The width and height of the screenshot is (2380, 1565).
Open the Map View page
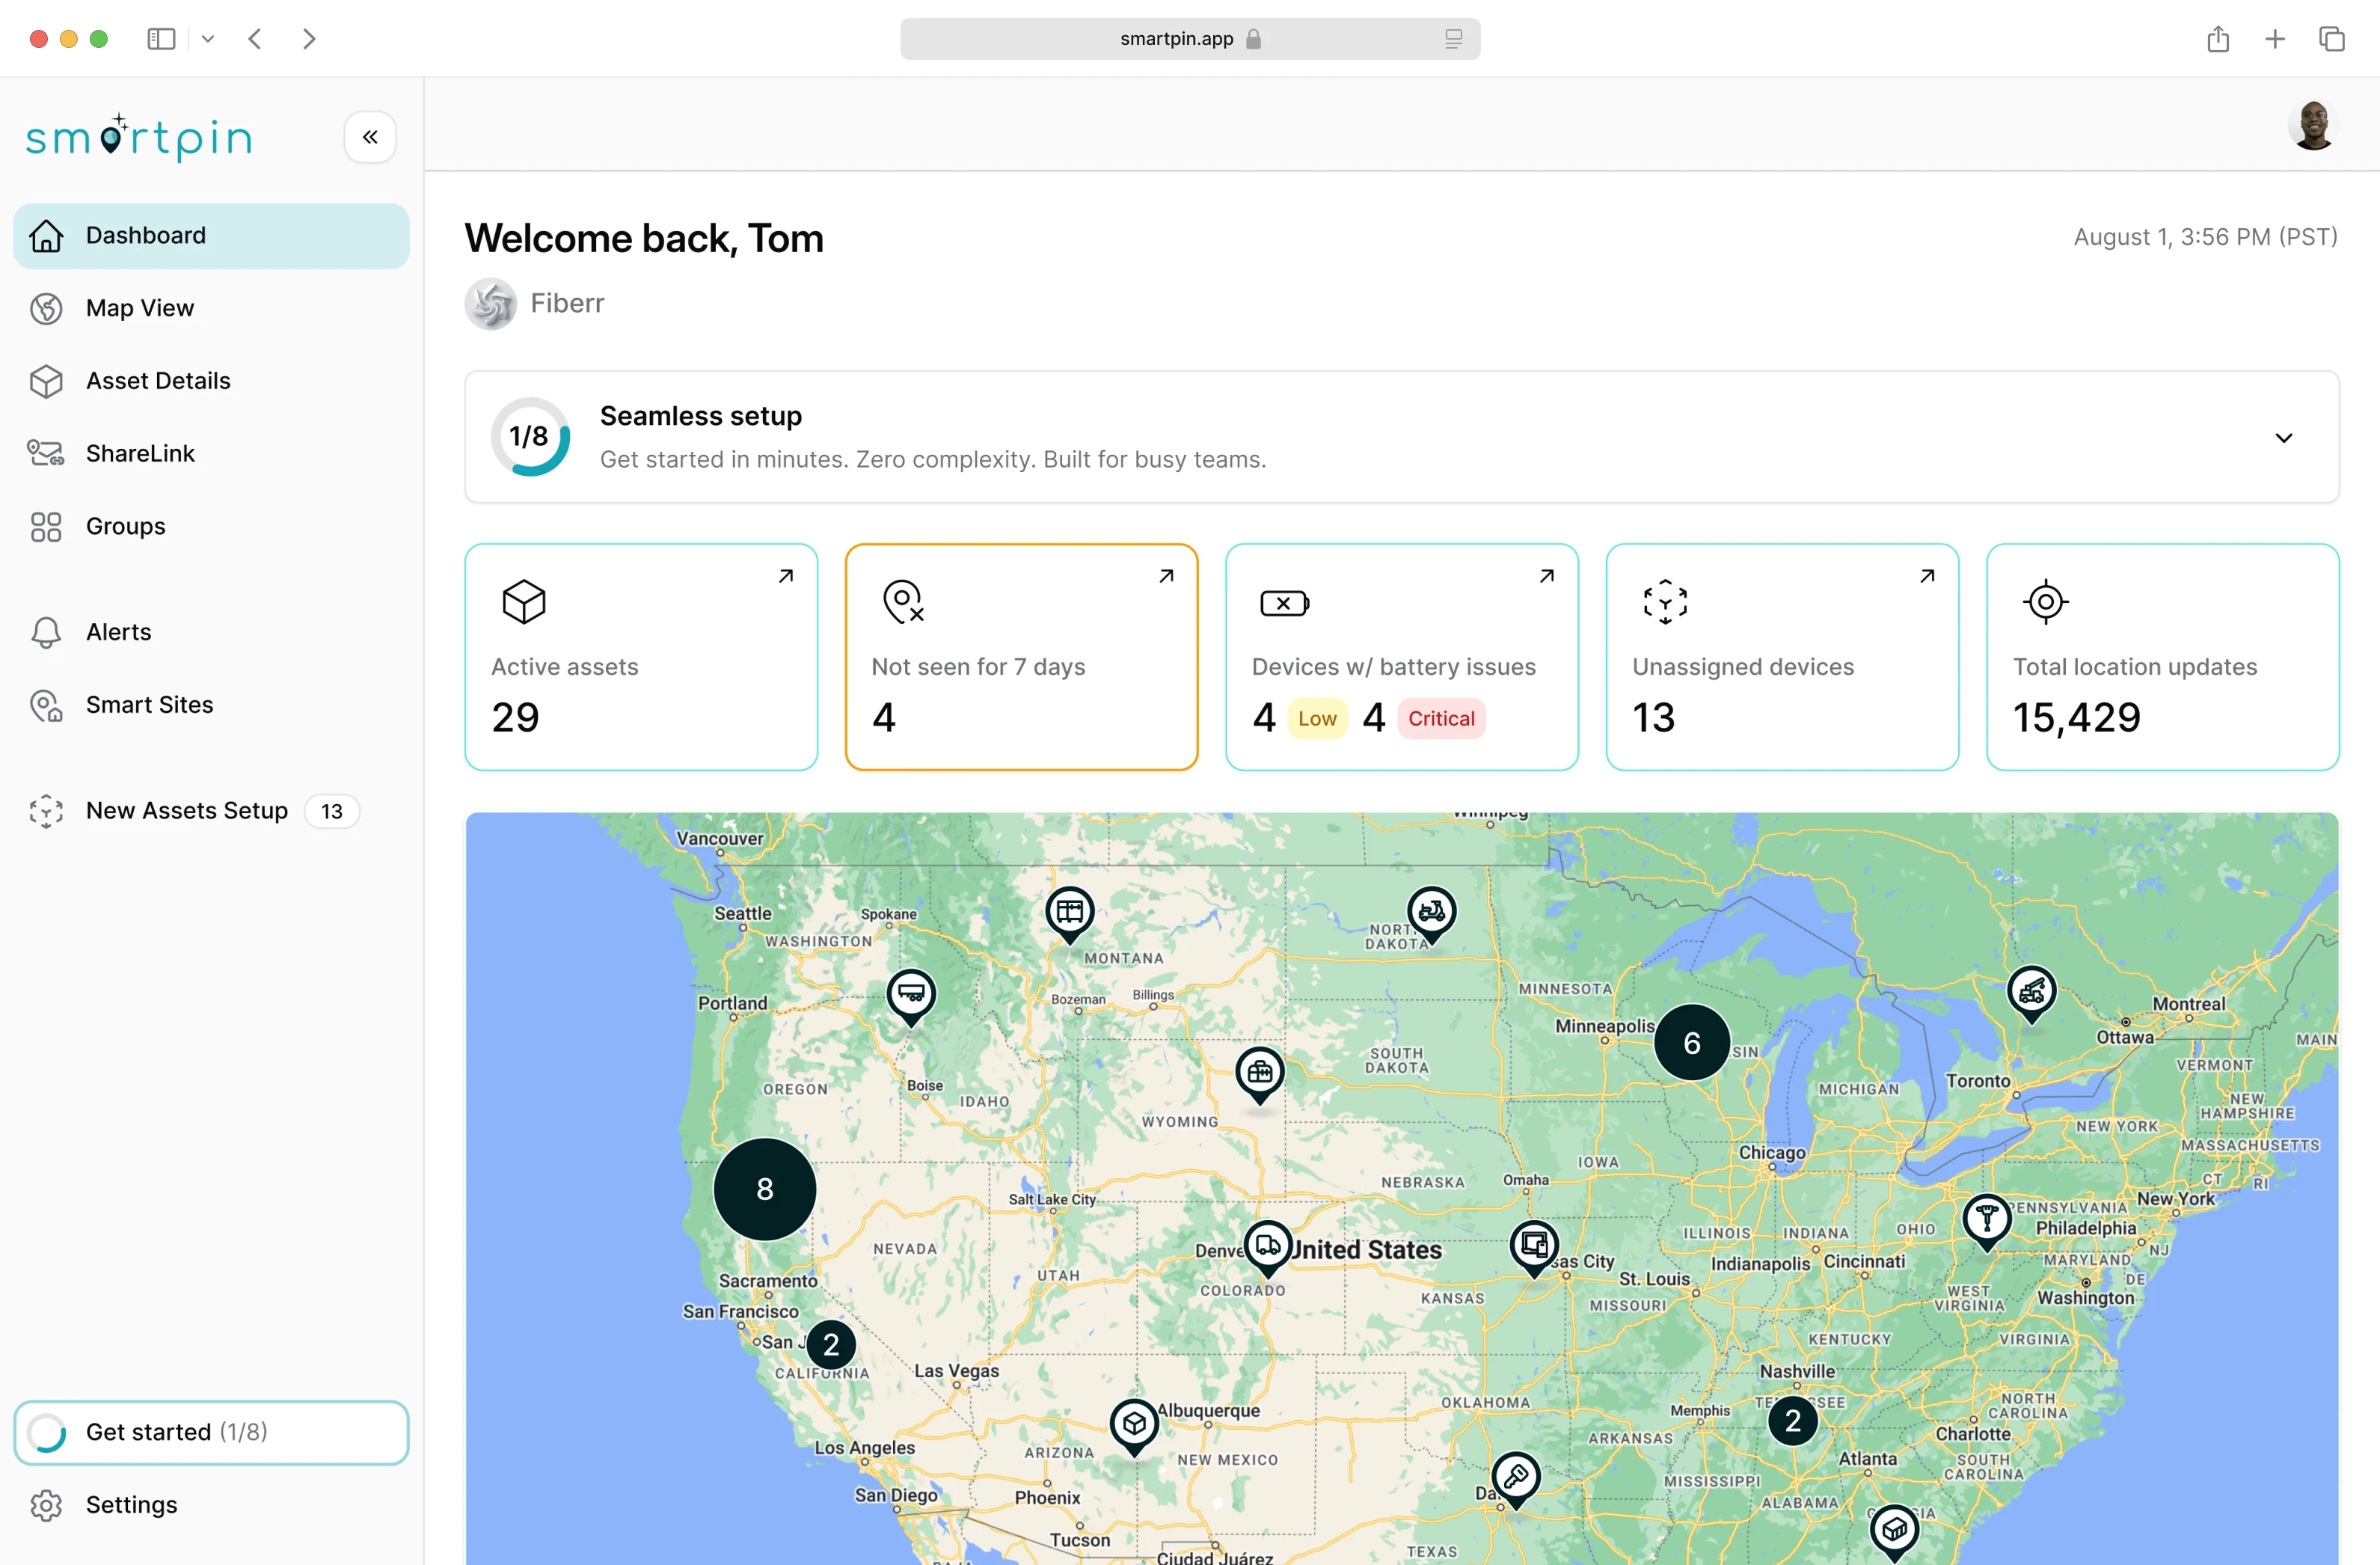coord(140,308)
